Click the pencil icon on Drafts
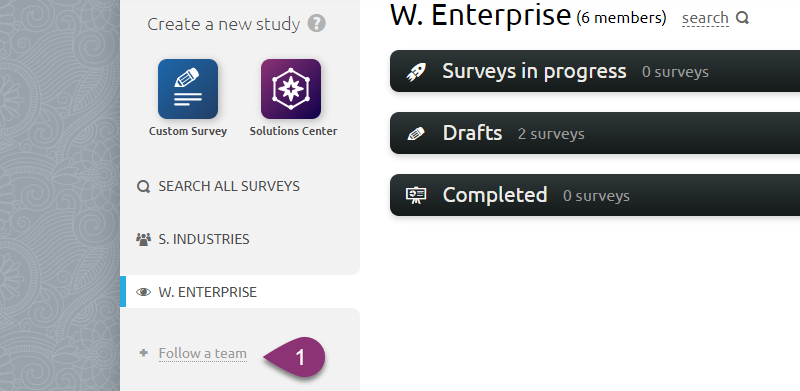 click(x=416, y=134)
